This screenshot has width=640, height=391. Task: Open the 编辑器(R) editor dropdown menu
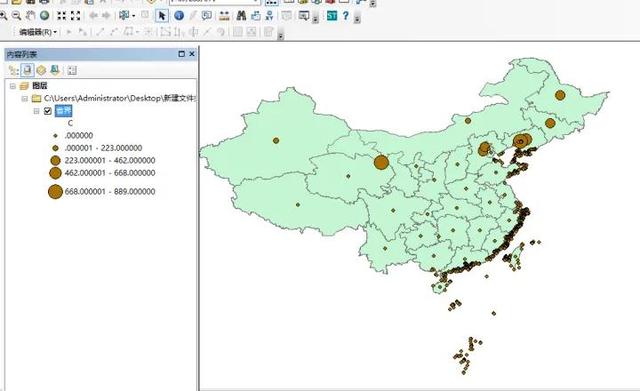point(38,32)
